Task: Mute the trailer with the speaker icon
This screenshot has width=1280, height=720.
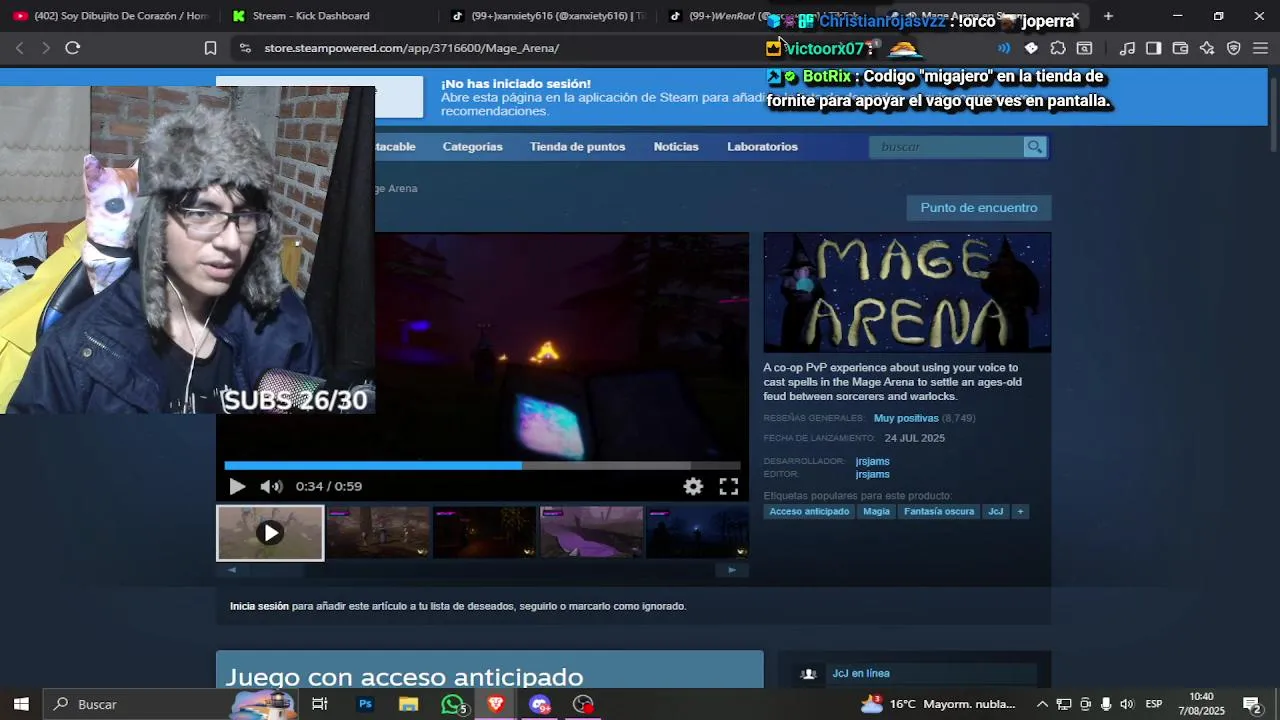Action: 271,486
